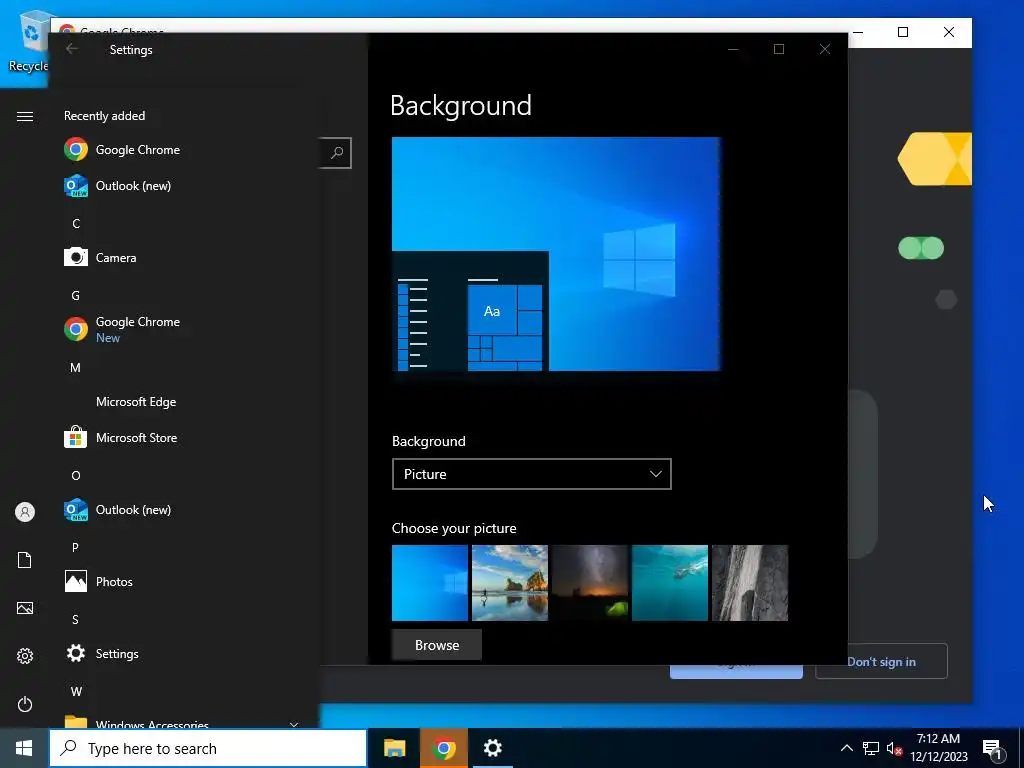Jump to letter C in the app list

[76, 223]
